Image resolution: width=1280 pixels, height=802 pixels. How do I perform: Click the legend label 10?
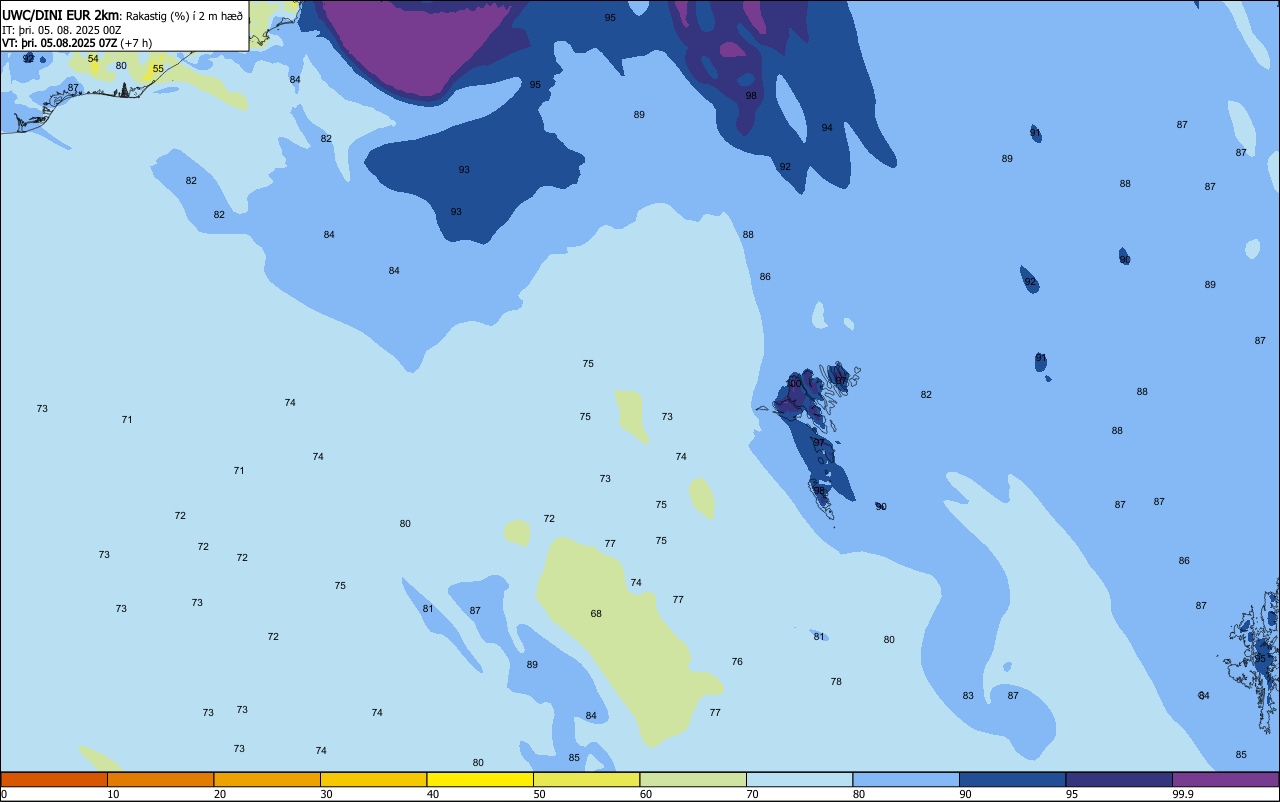point(113,794)
